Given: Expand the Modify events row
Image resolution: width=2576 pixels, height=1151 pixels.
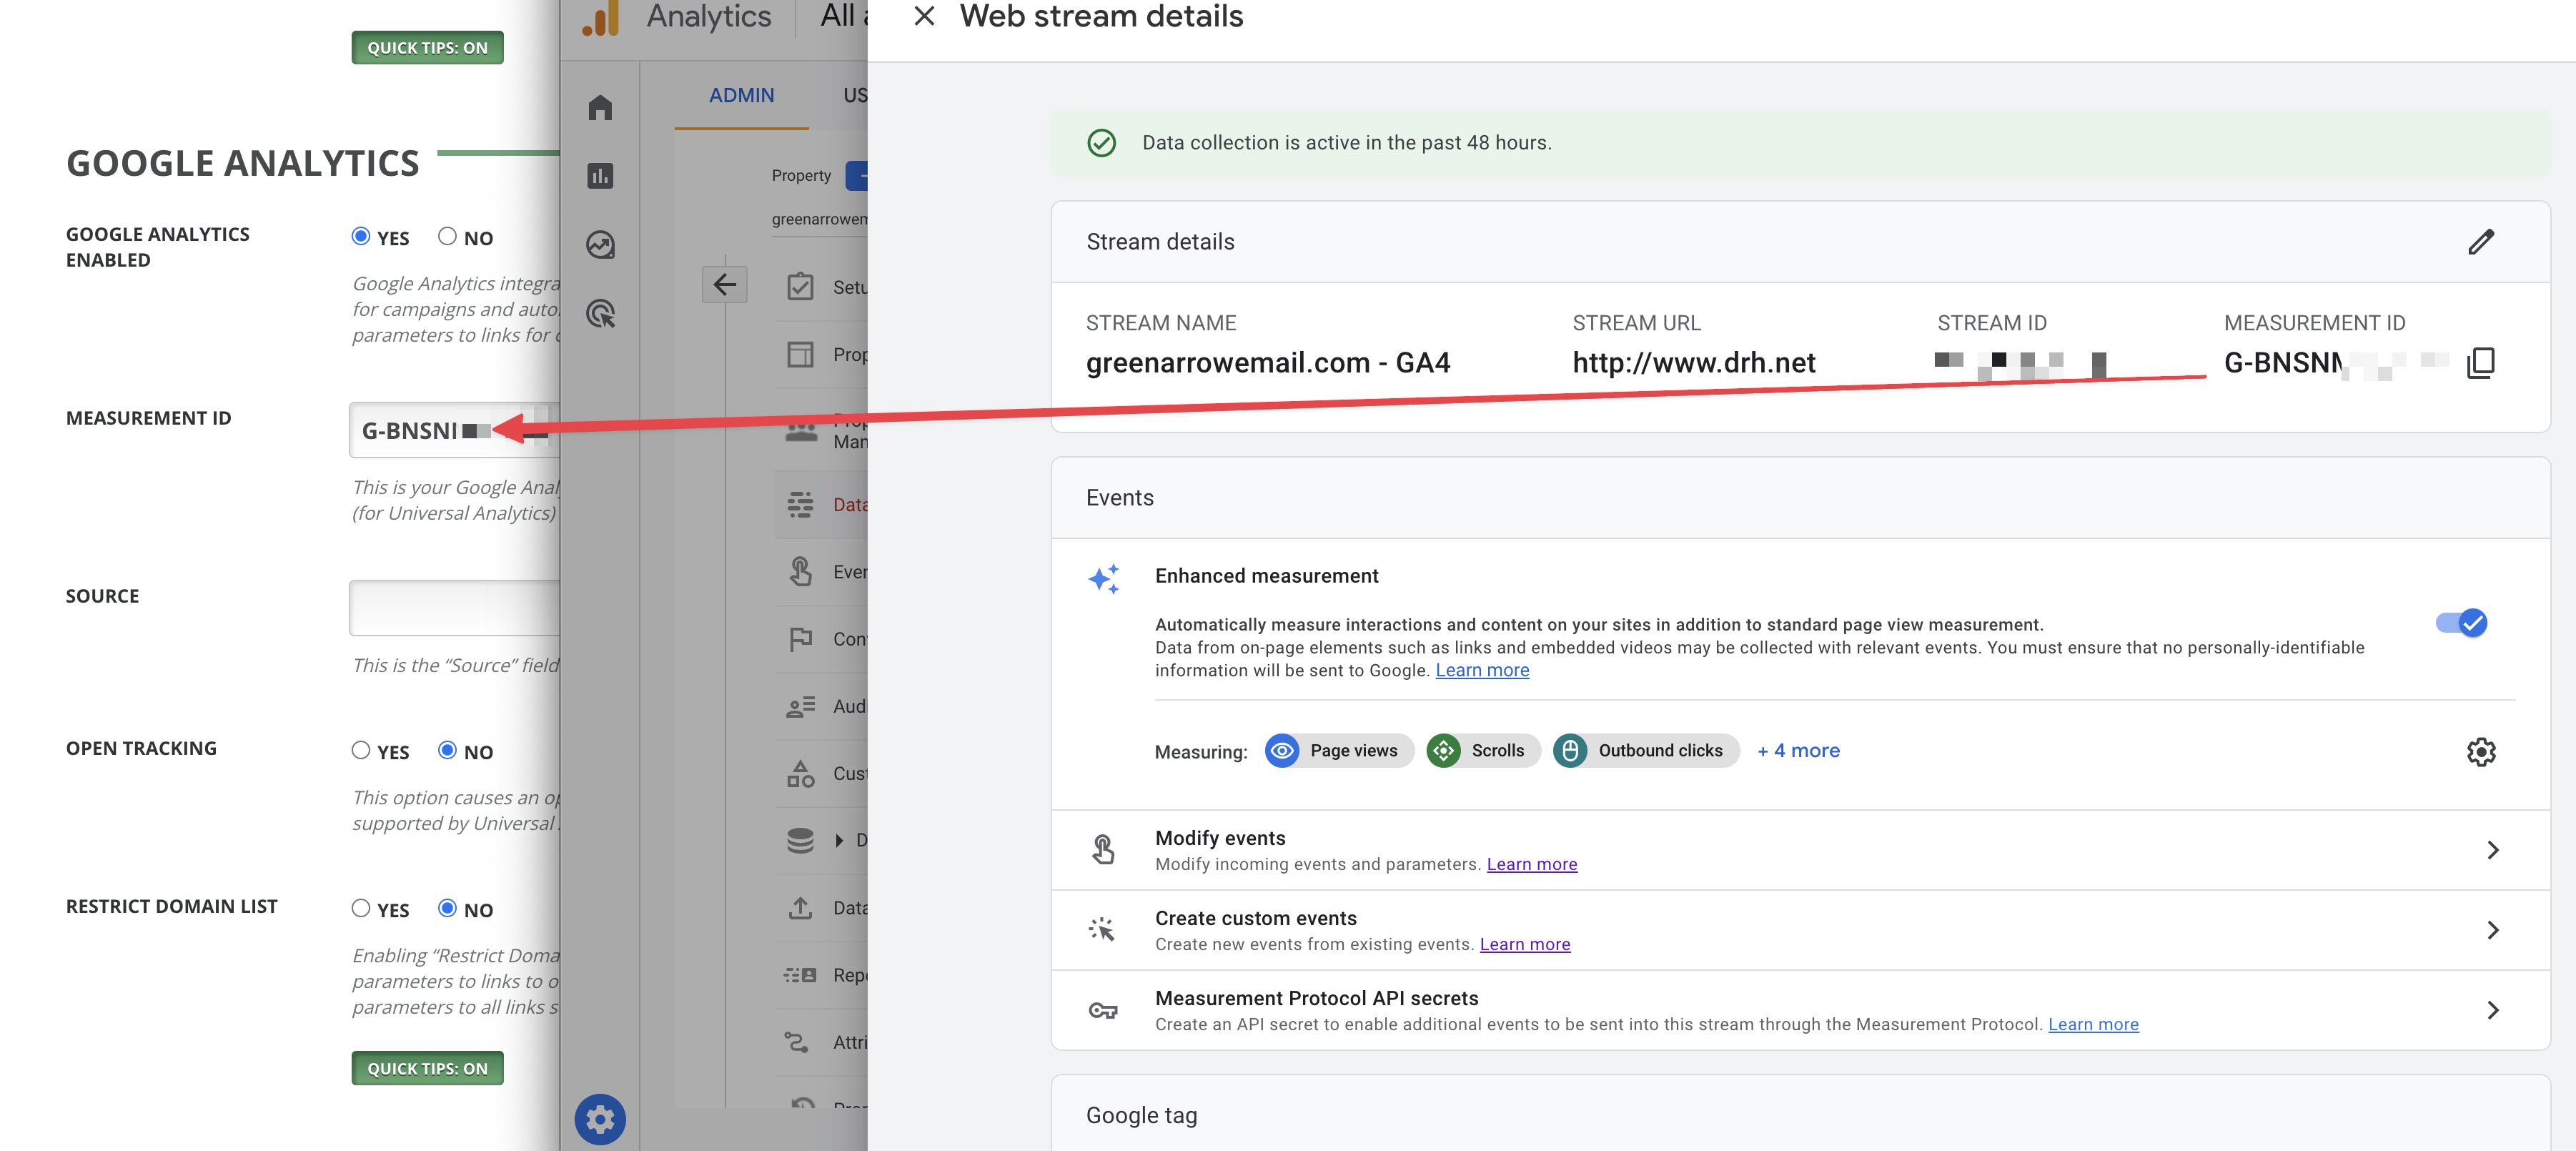Looking at the screenshot, I should [2492, 850].
